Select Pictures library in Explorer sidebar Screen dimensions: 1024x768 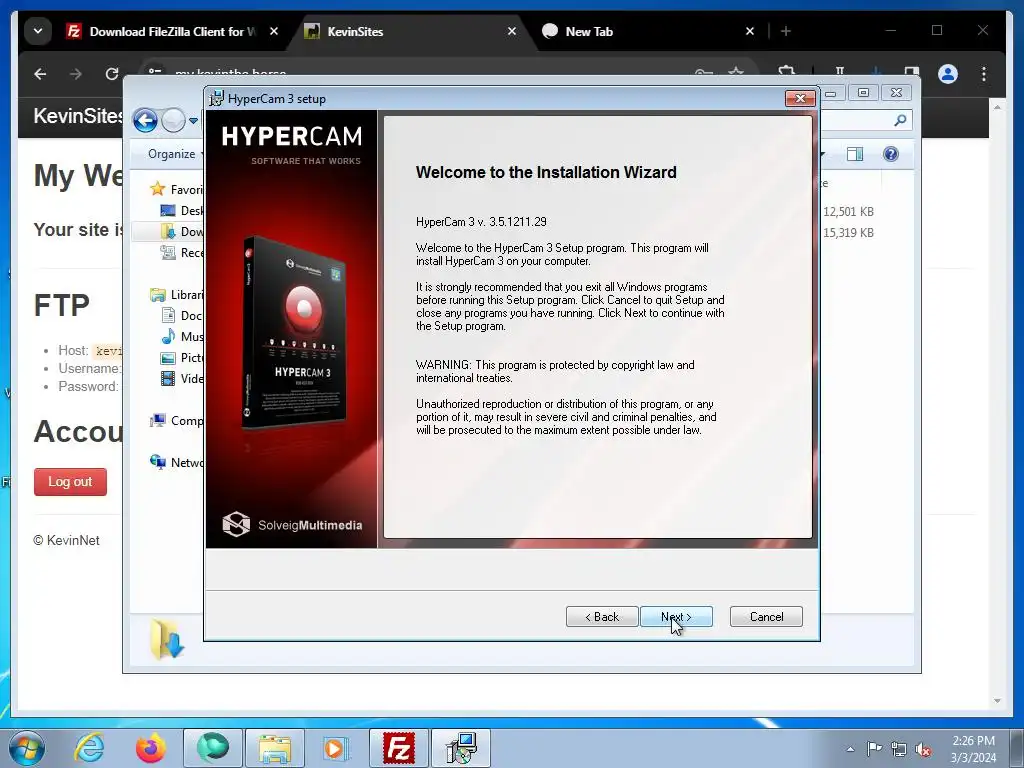tap(182, 357)
